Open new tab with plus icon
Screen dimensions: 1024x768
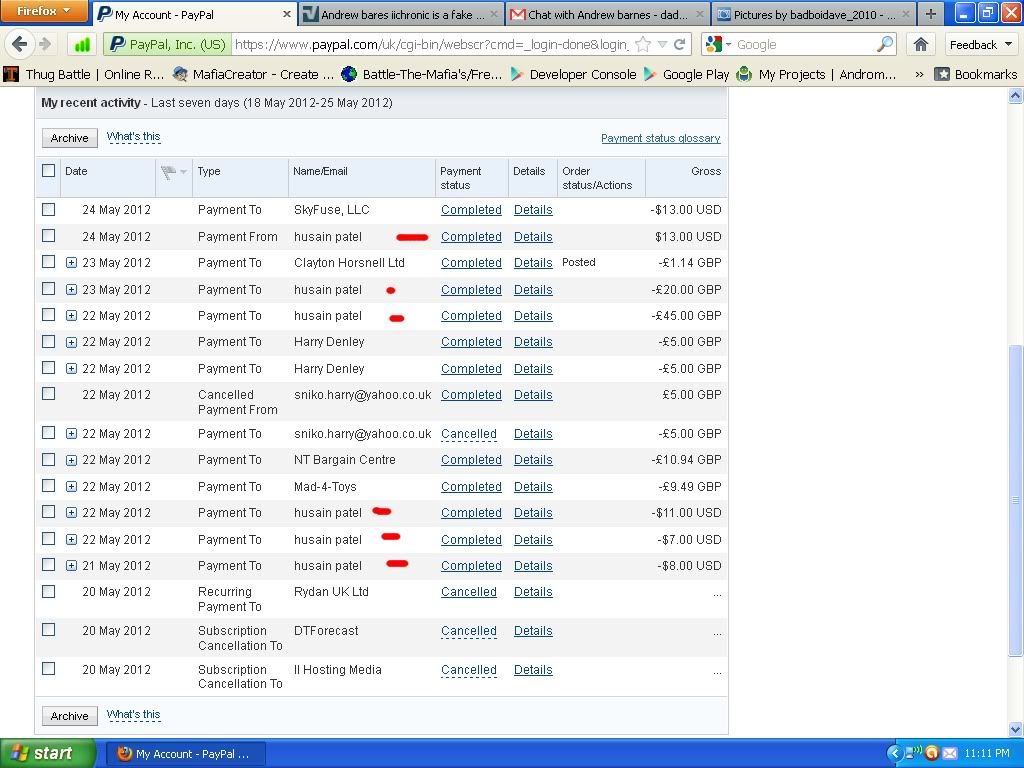click(x=930, y=14)
